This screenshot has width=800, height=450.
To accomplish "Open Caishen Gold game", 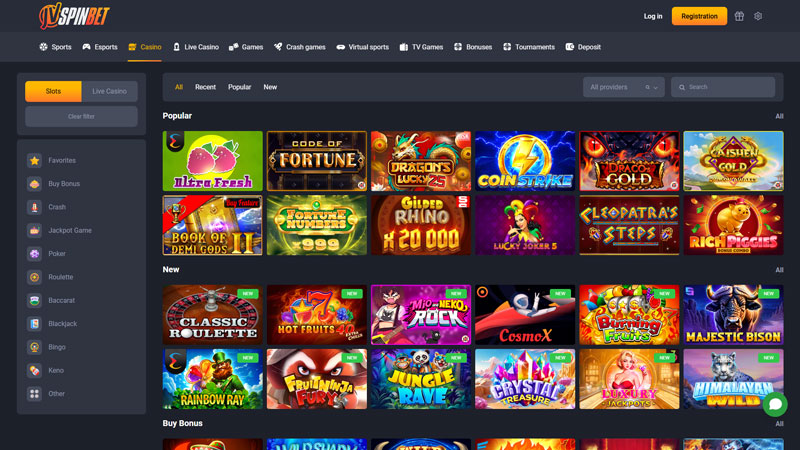I will (x=733, y=161).
